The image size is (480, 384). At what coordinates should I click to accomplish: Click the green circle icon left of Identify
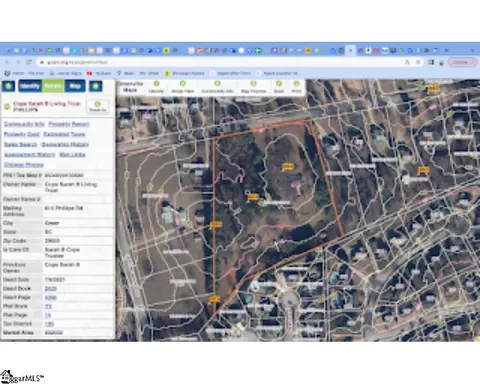point(9,86)
